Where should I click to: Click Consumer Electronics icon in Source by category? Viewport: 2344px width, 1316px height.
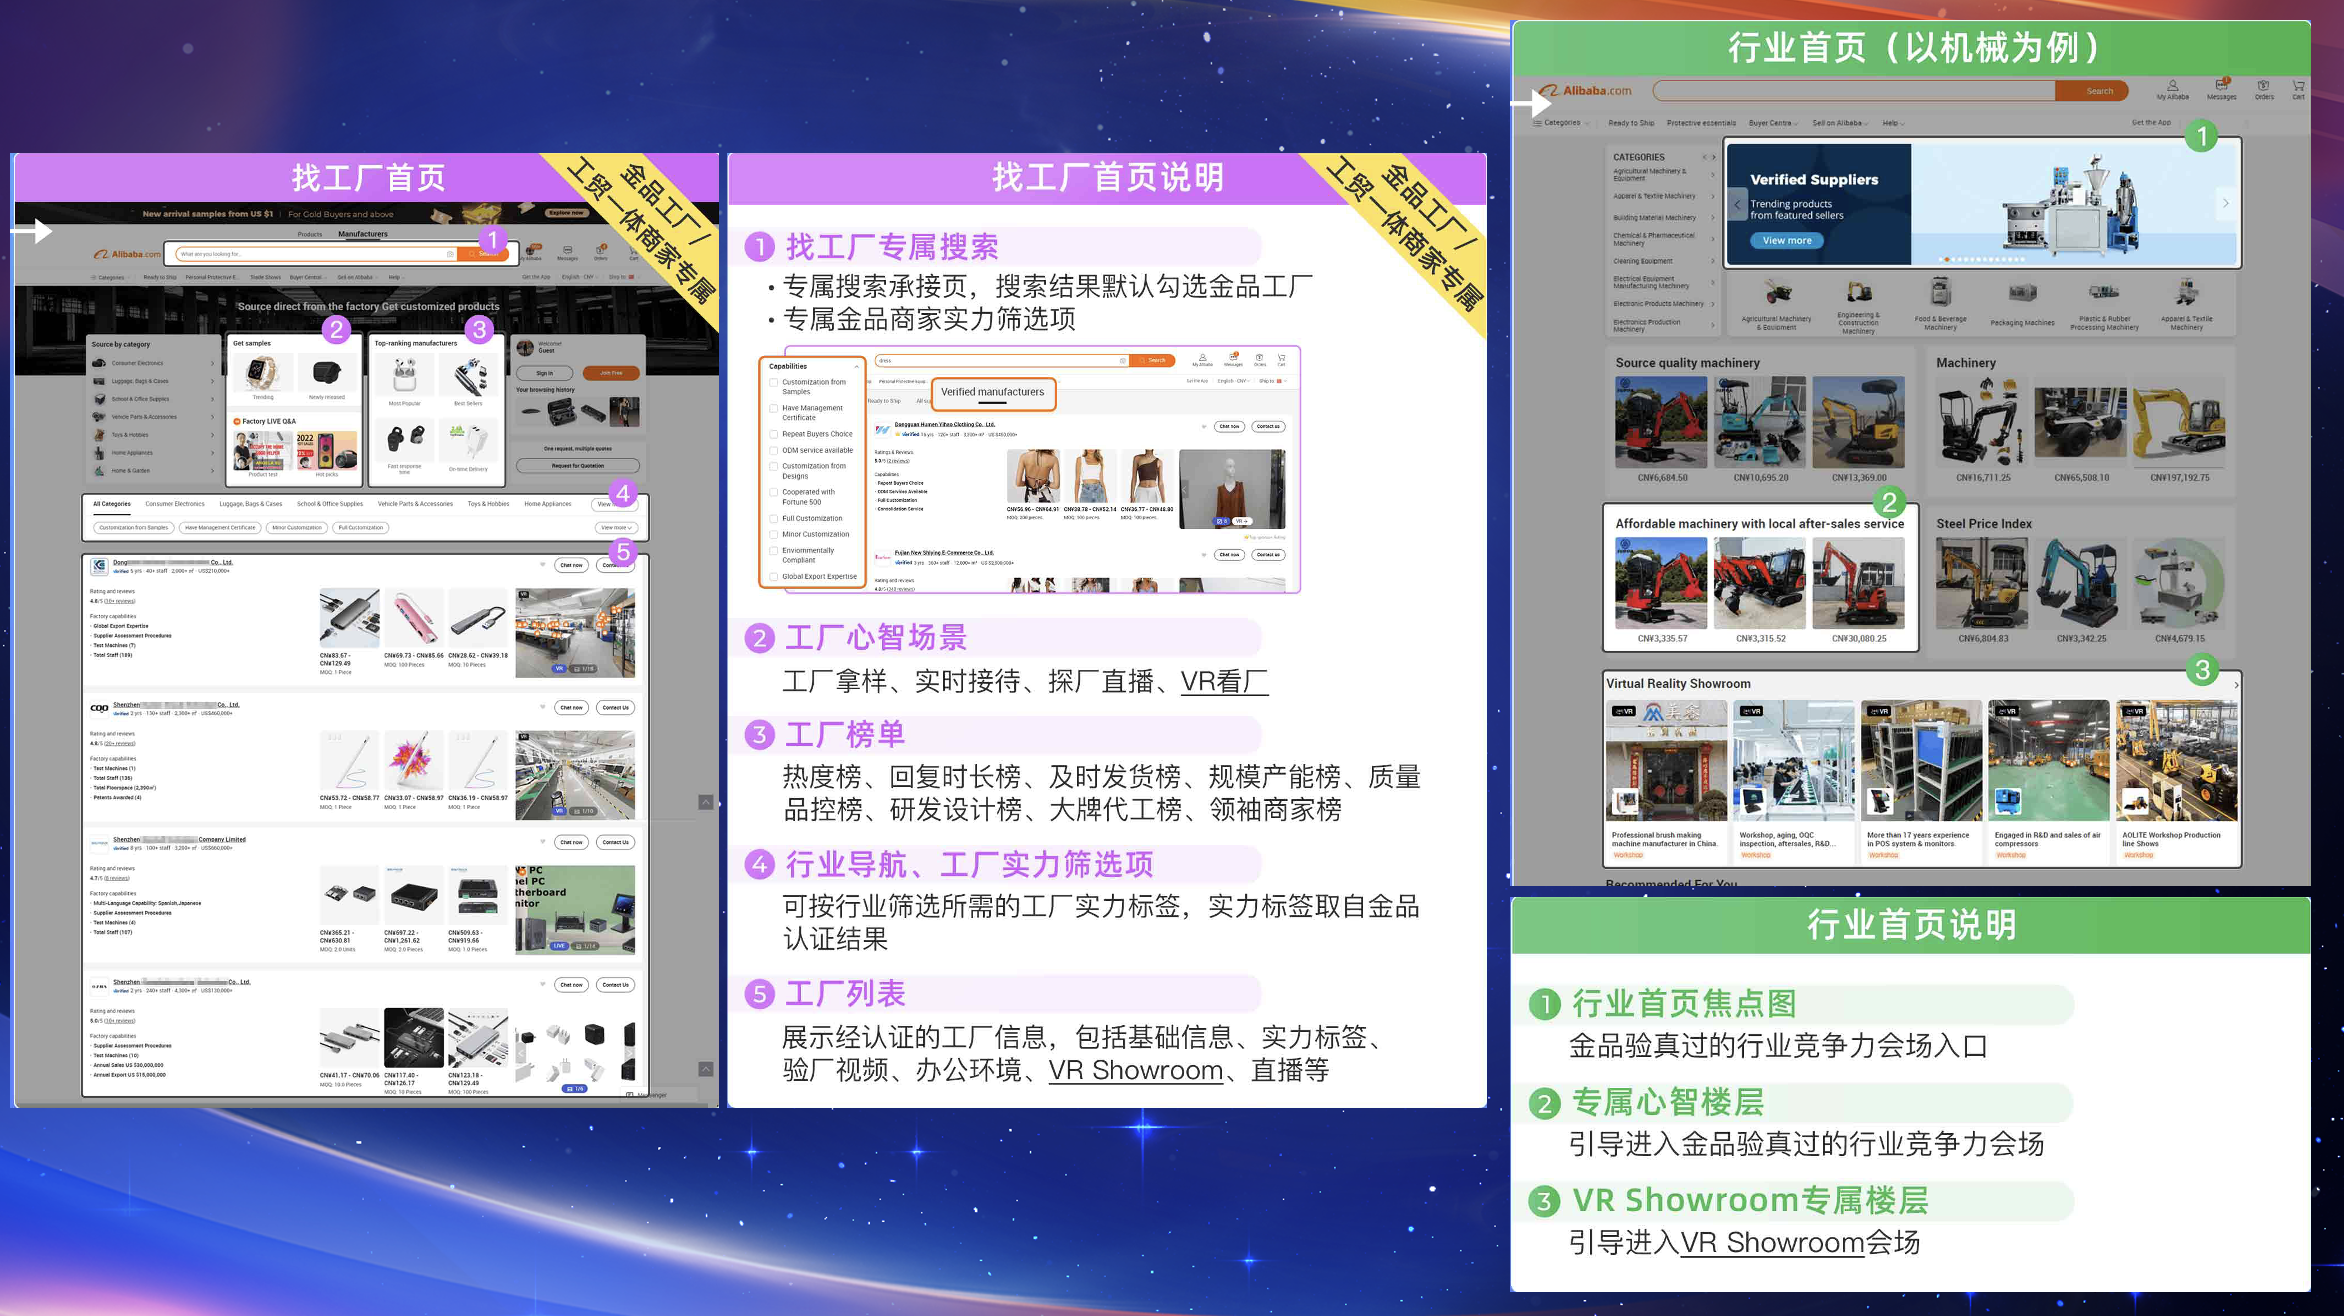99,363
